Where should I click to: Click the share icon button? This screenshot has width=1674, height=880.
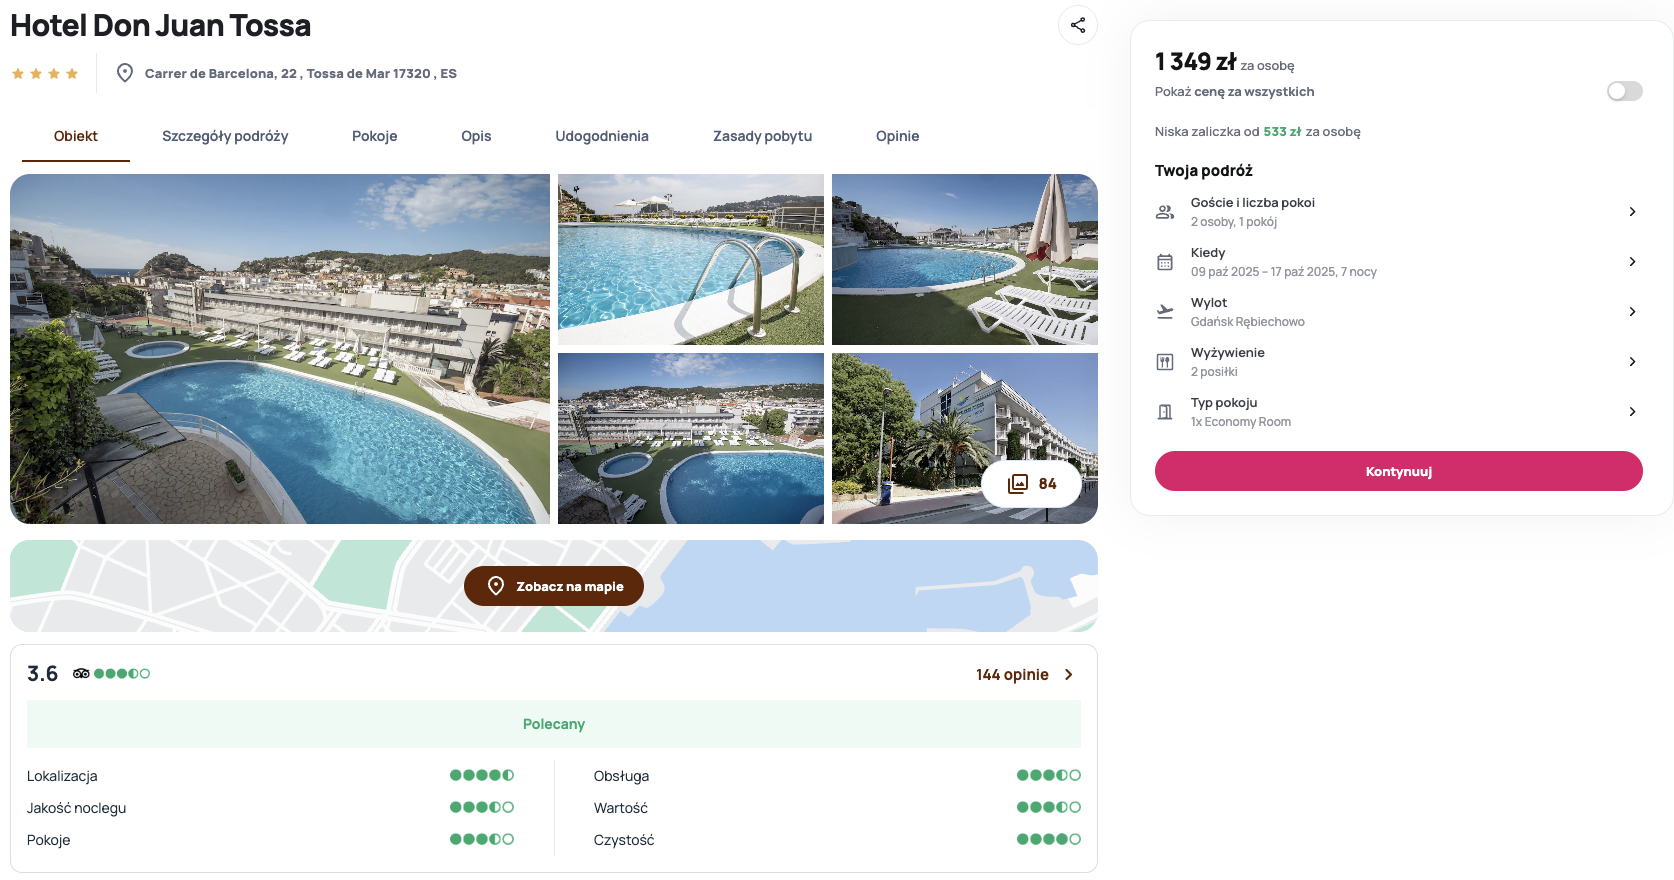click(1078, 25)
